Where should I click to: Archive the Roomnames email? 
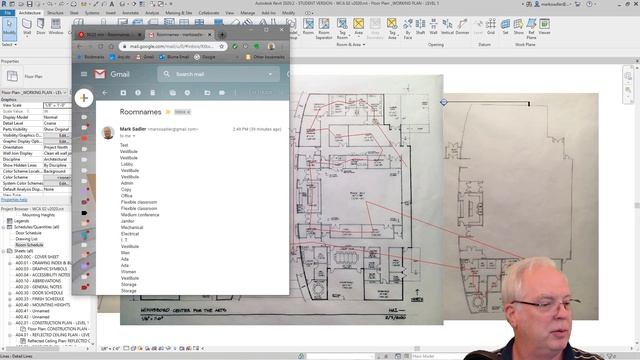coord(123,93)
